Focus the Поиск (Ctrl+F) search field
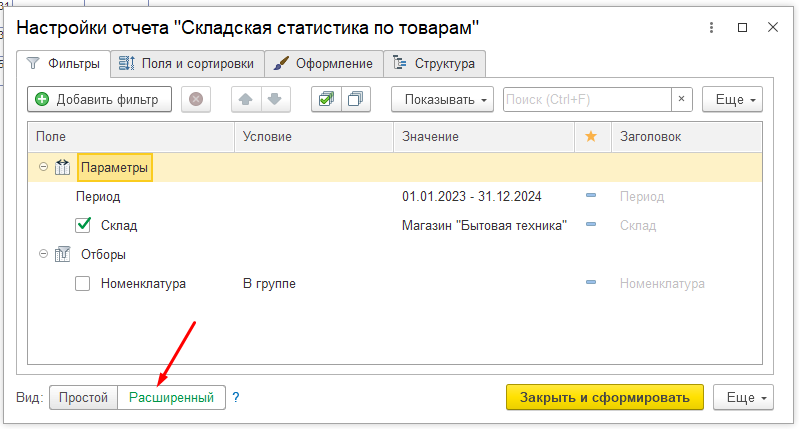This screenshot has width=799, height=429. pos(587,99)
